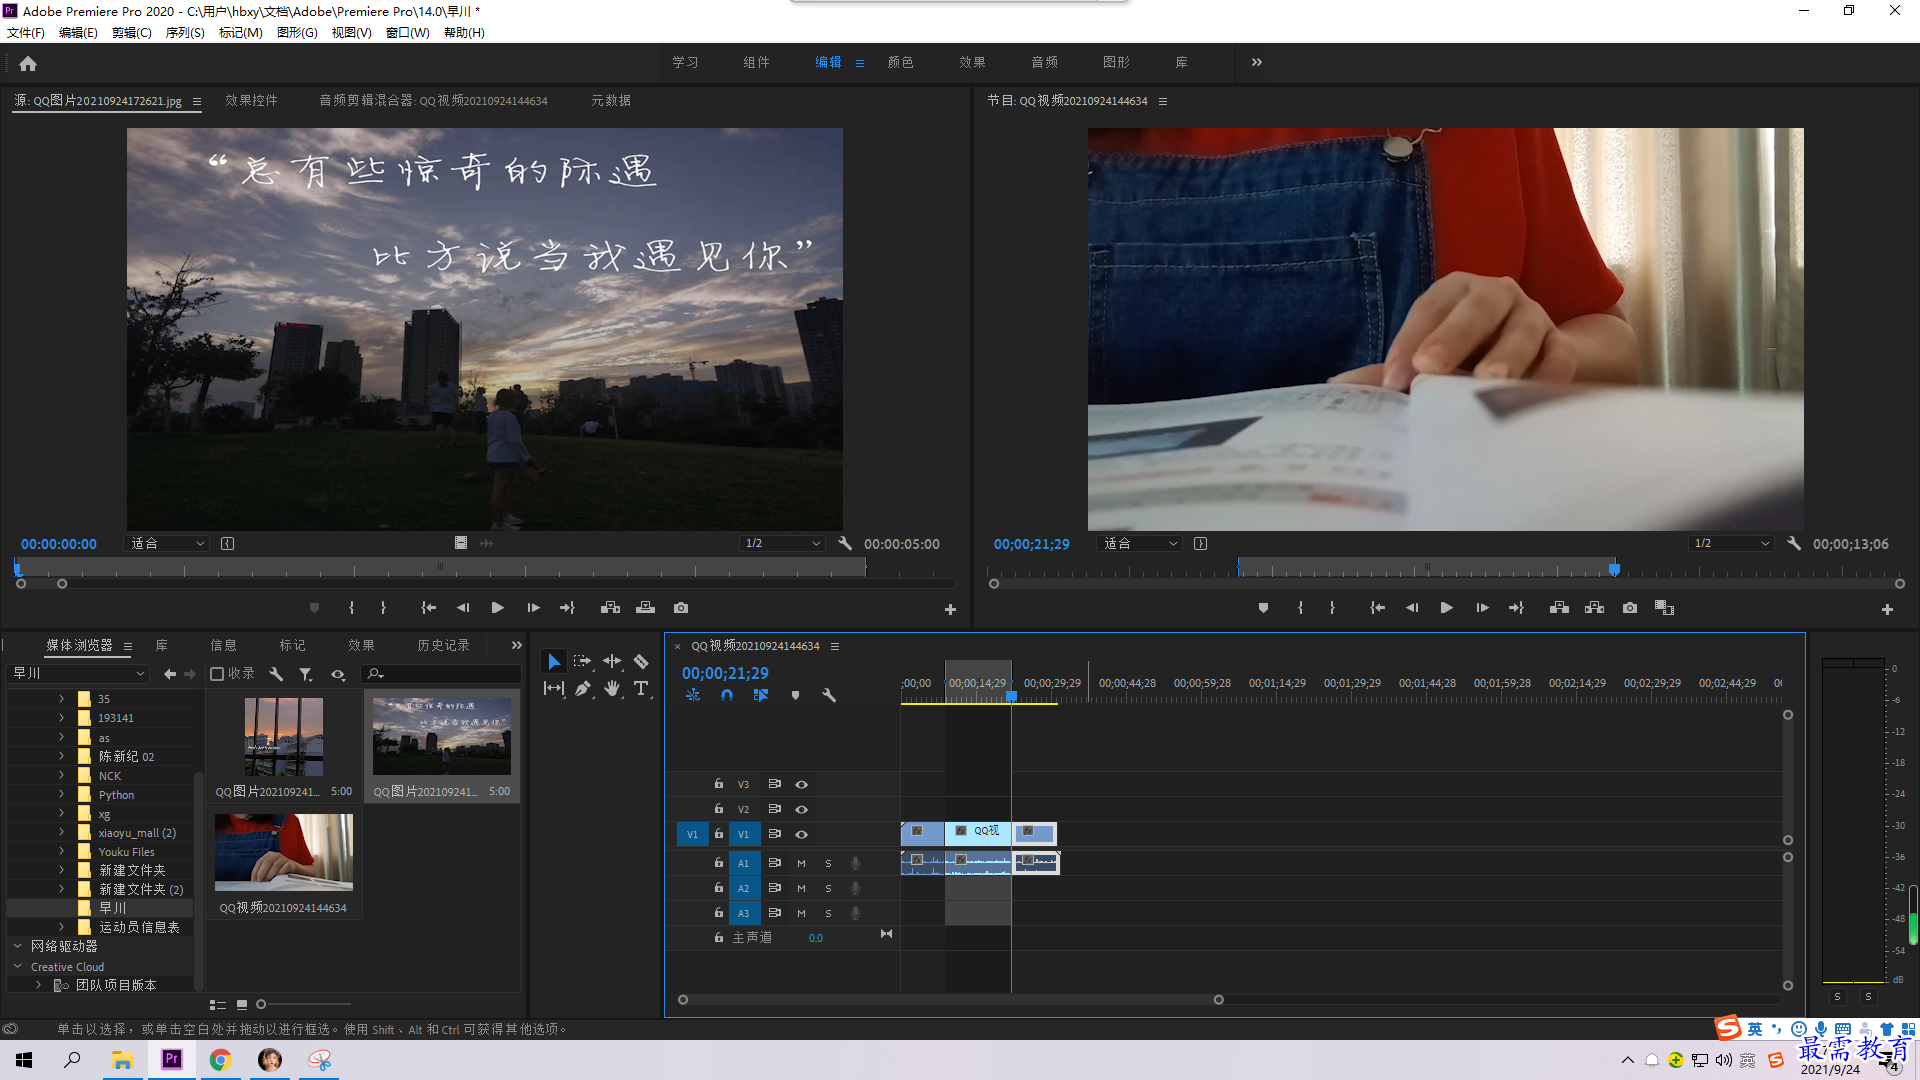
Task: Mark Out in source monitor
Action: tap(383, 608)
